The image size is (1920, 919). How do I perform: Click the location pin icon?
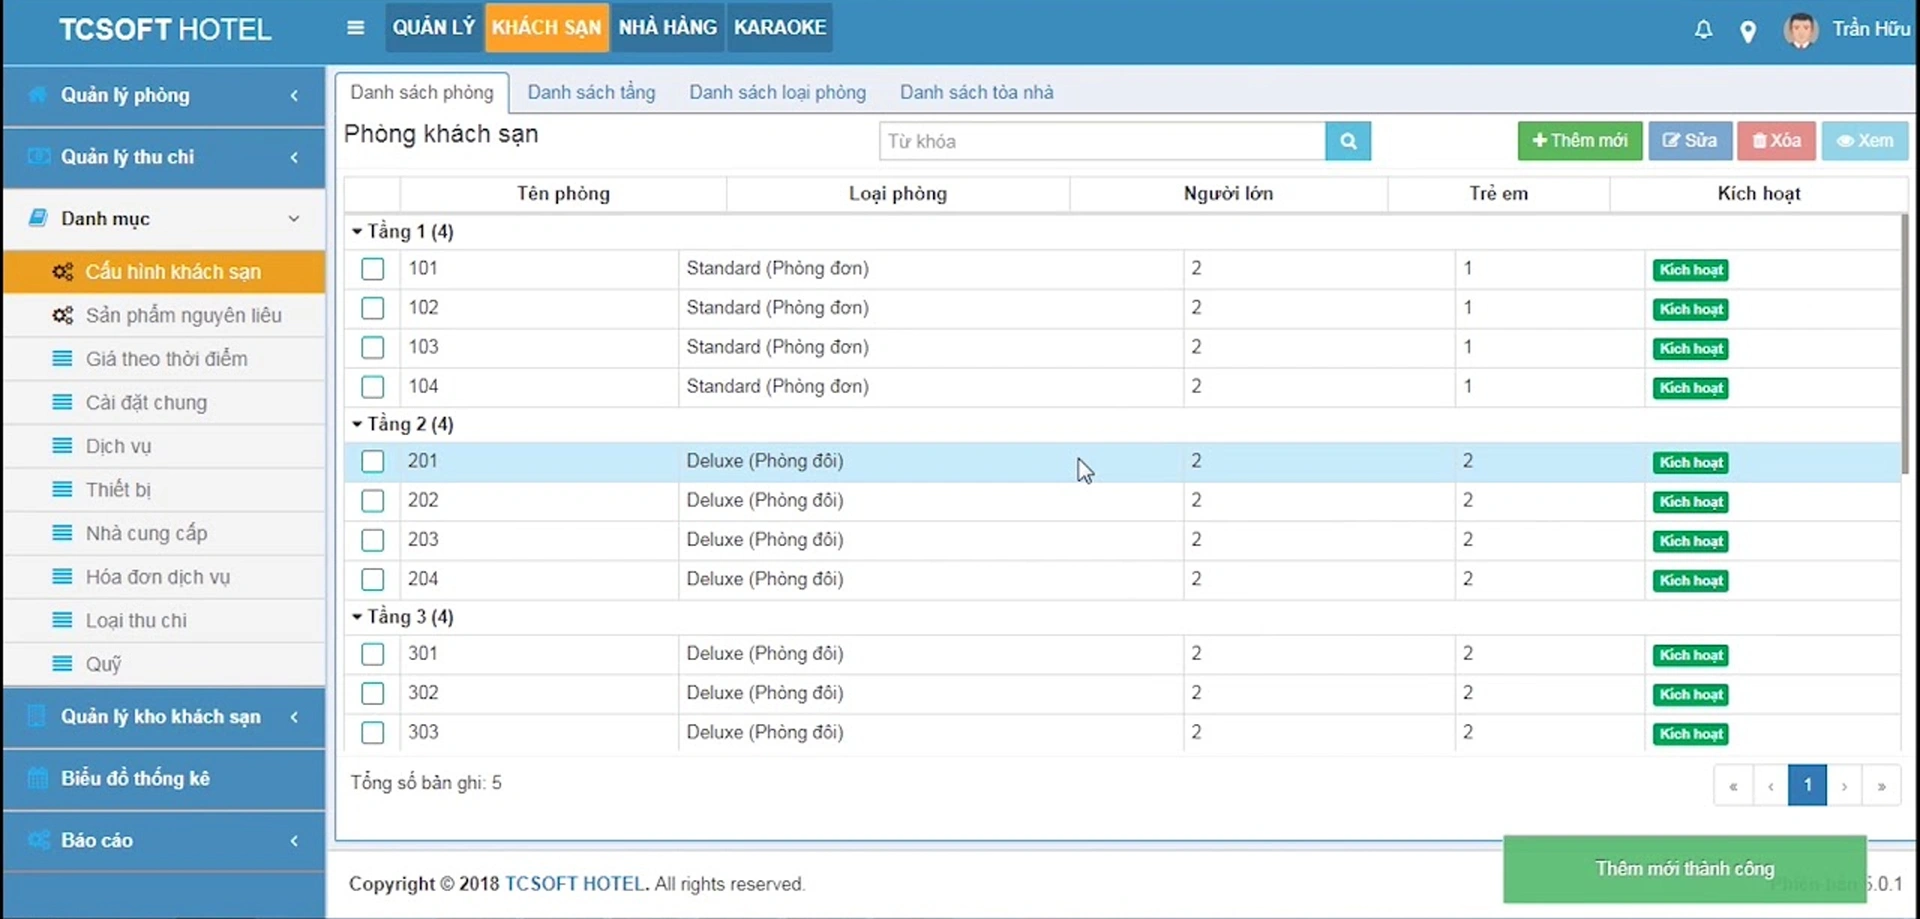[1748, 32]
